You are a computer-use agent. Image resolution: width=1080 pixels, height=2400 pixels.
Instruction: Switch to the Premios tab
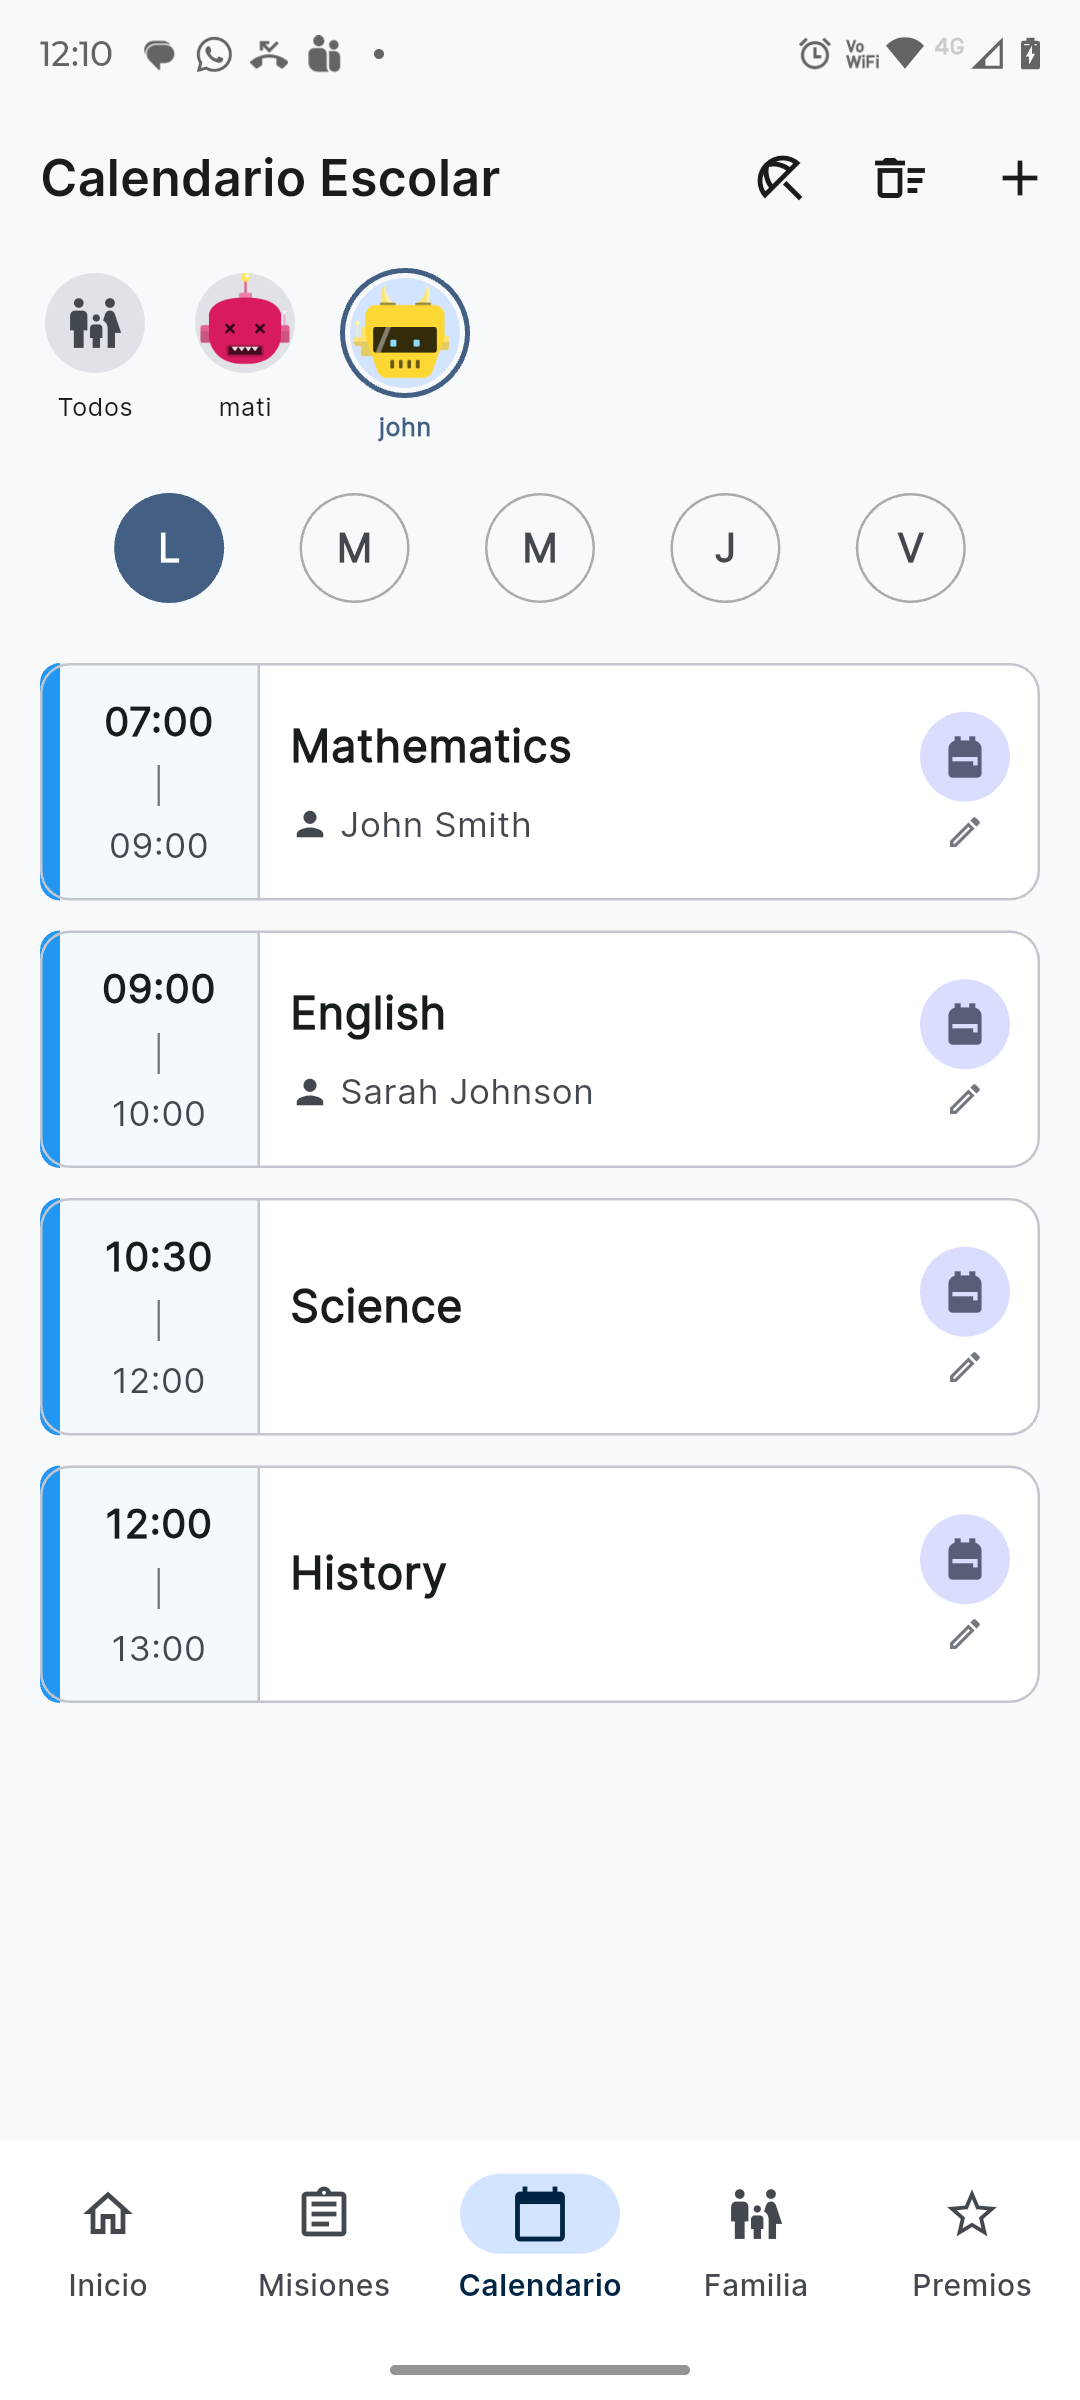(x=972, y=2242)
